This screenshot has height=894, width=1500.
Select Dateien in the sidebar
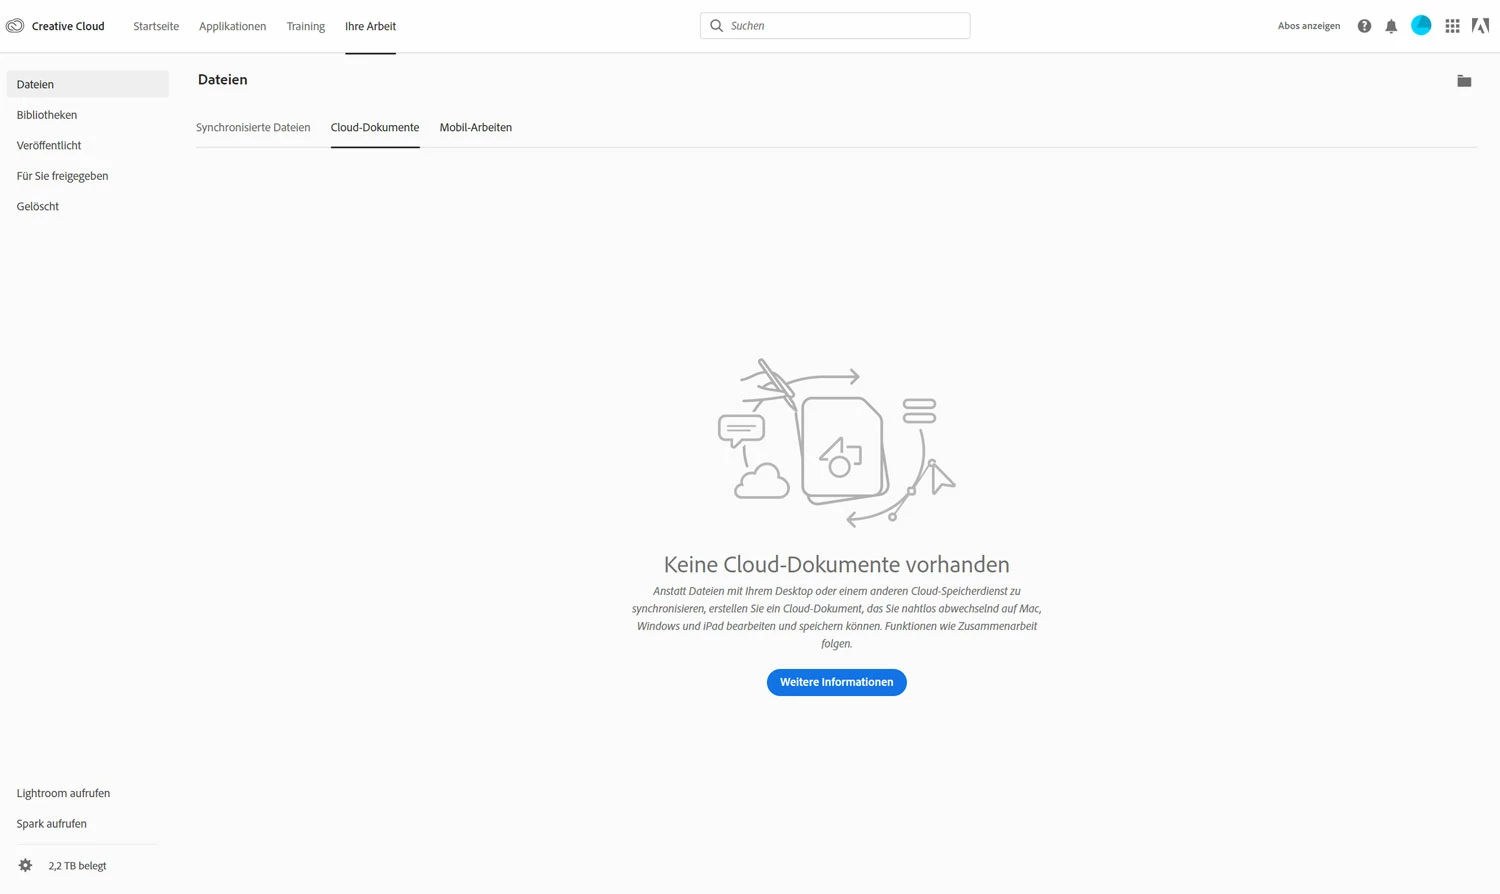point(88,84)
